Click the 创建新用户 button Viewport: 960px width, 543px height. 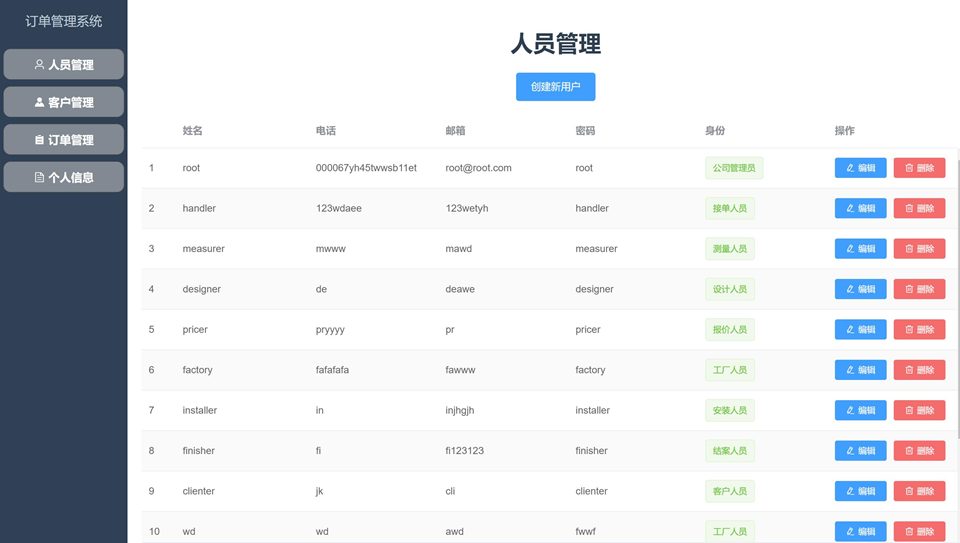click(555, 87)
